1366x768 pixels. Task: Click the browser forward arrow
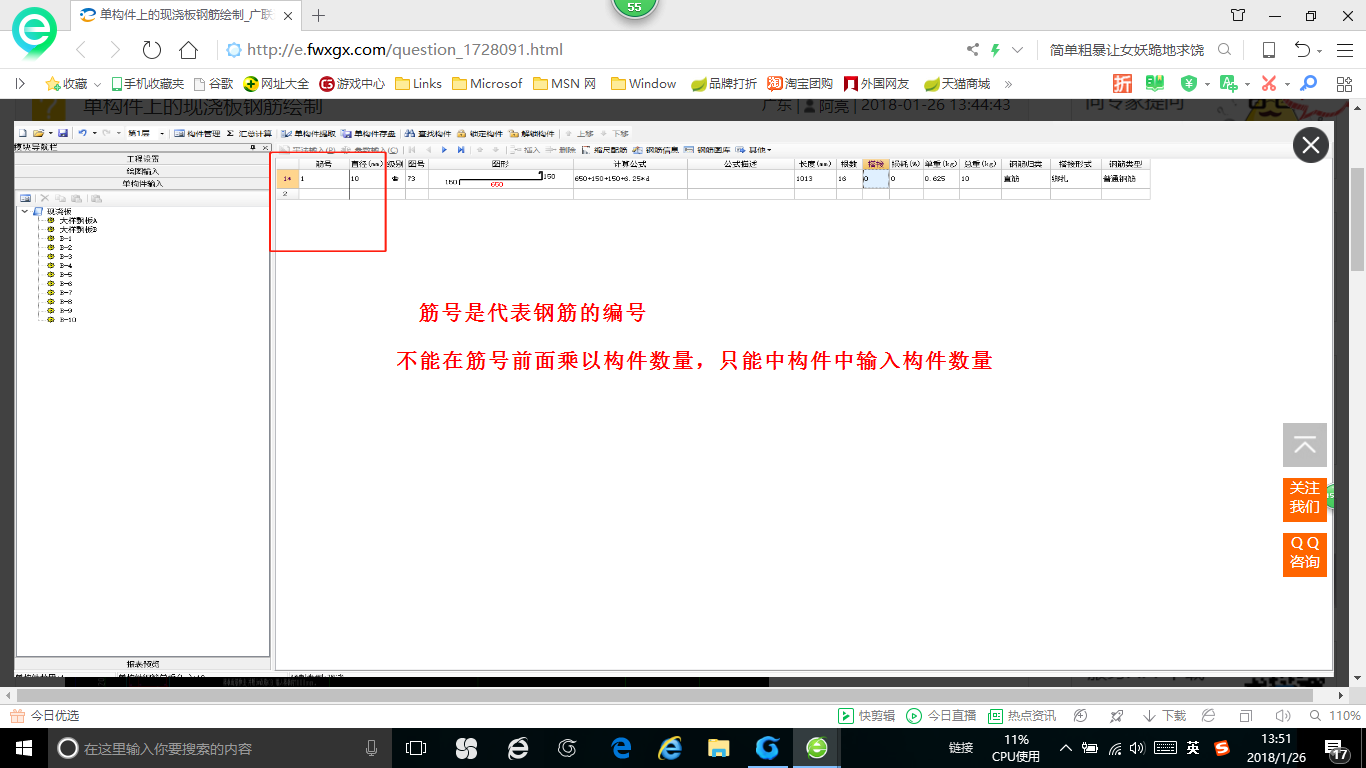pos(115,50)
